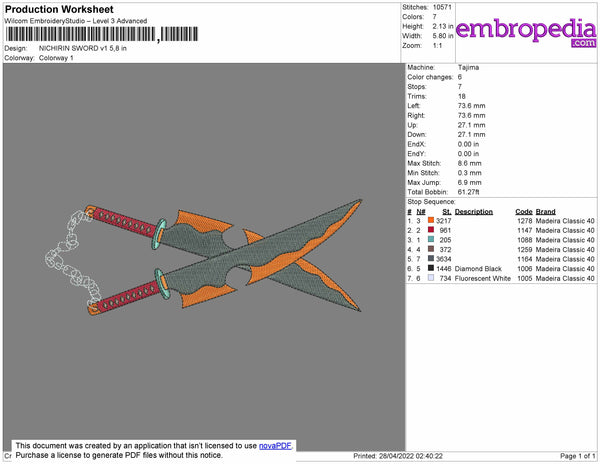Click the novaPDF license link
Screen dimensions: 600x464
point(275,446)
